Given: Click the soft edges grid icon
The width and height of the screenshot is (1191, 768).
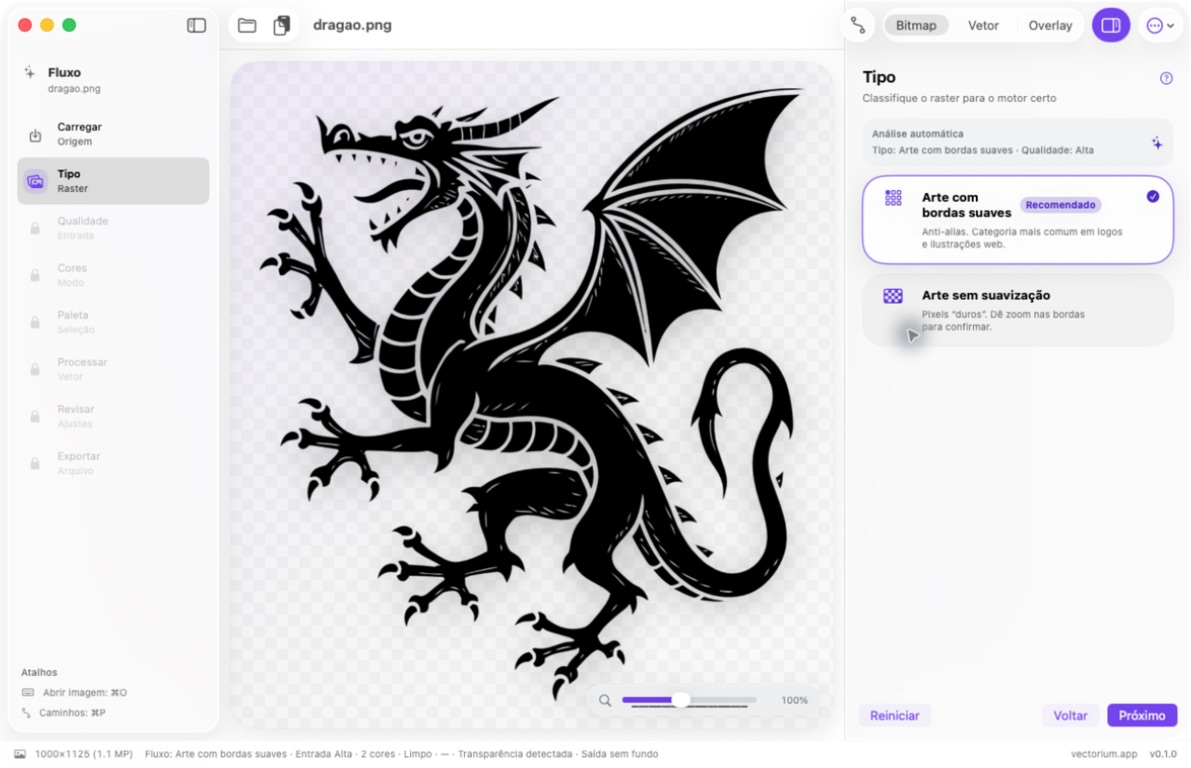Looking at the screenshot, I should [893, 198].
